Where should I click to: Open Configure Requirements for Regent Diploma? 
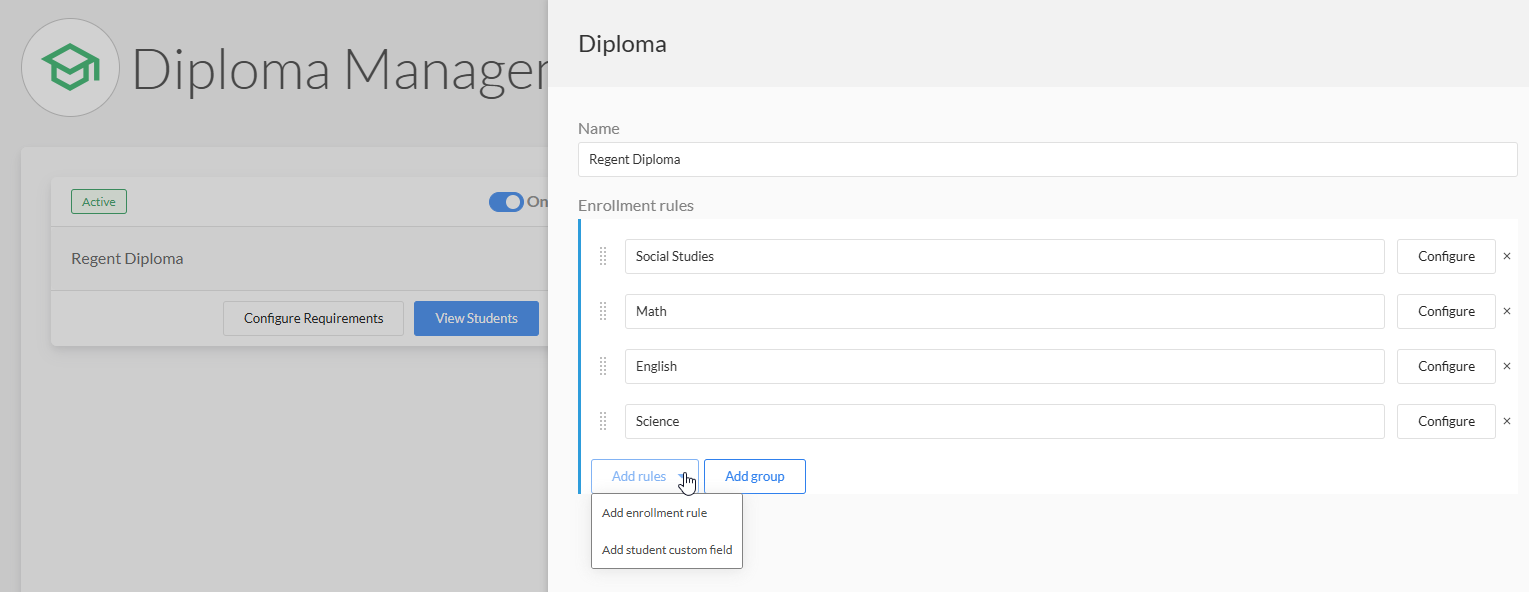pos(313,318)
